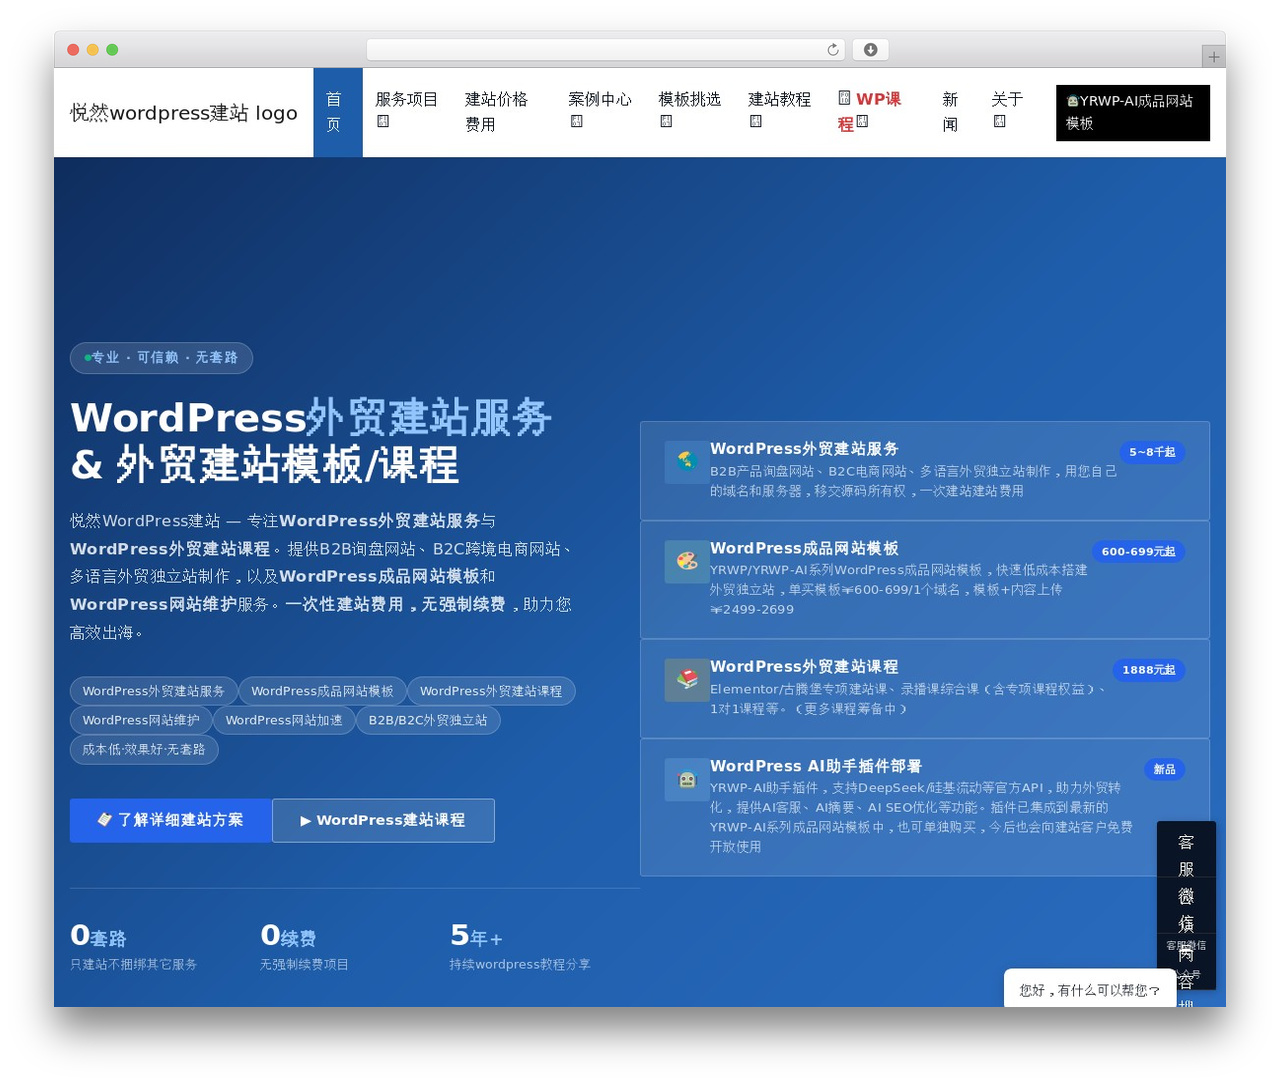Click the 1888元起 price badge
This screenshot has height=1084, width=1280.
point(1148,670)
